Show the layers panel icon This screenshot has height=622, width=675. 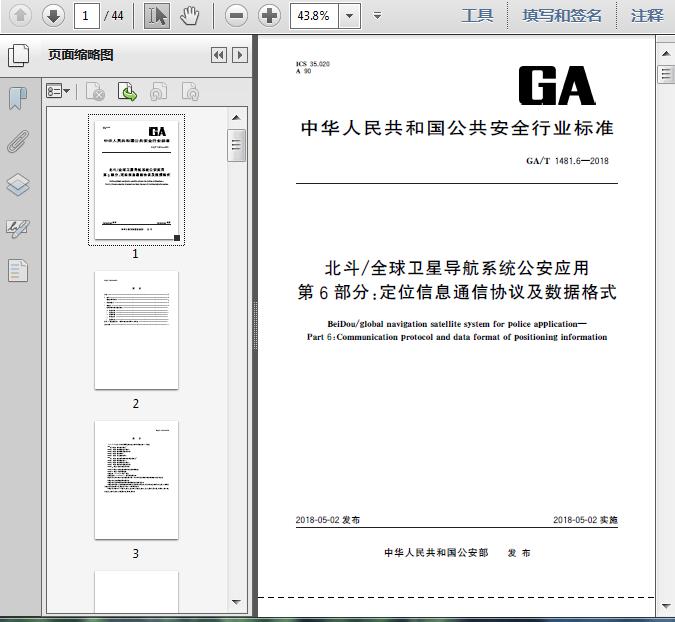18,185
